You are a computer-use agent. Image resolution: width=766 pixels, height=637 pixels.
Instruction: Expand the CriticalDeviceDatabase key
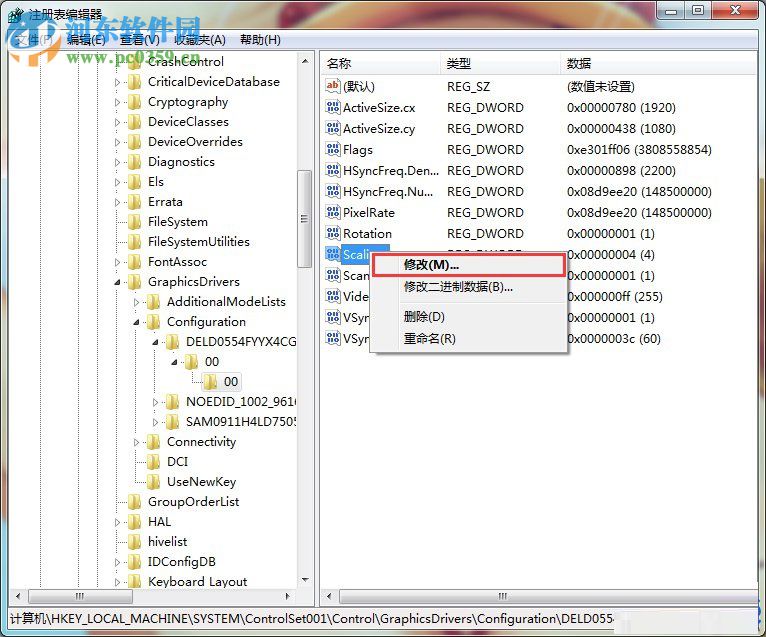coord(117,83)
